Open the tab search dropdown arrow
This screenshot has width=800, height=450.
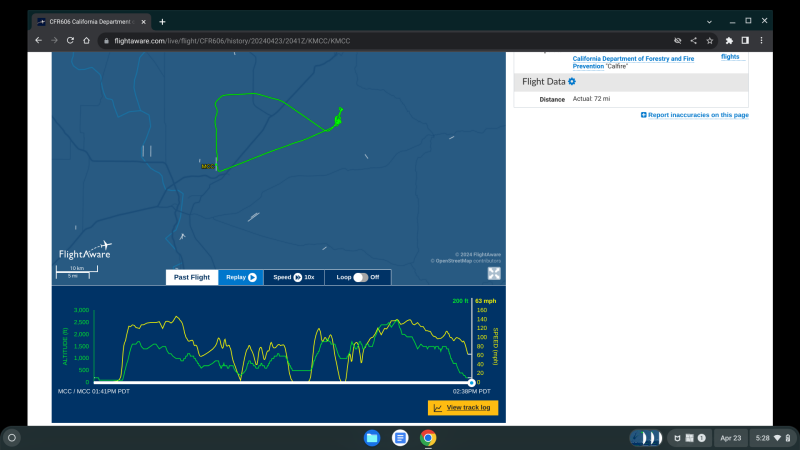709,21
